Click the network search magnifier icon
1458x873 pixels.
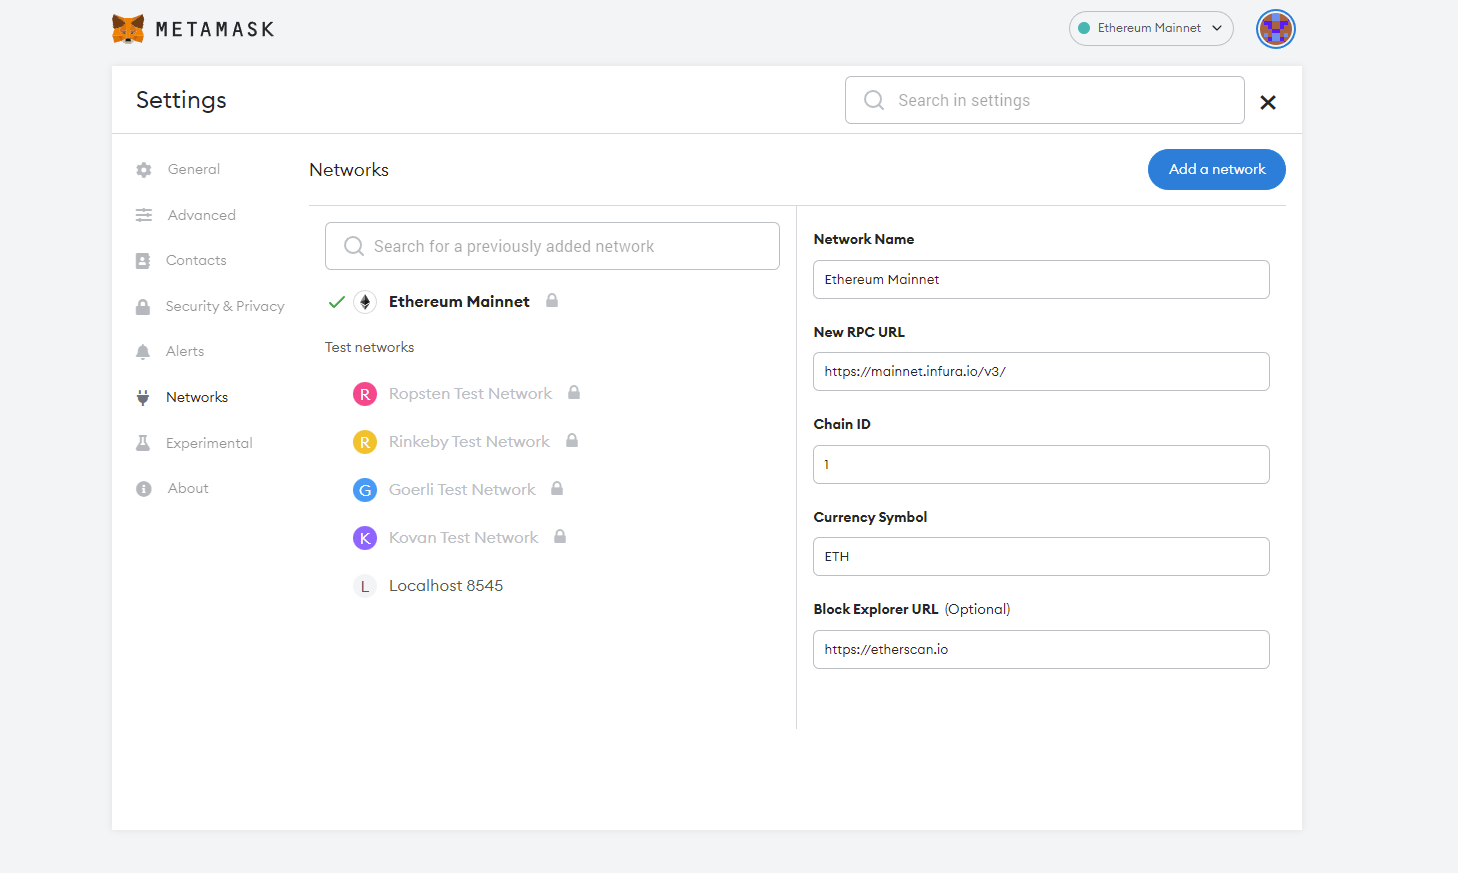[354, 246]
